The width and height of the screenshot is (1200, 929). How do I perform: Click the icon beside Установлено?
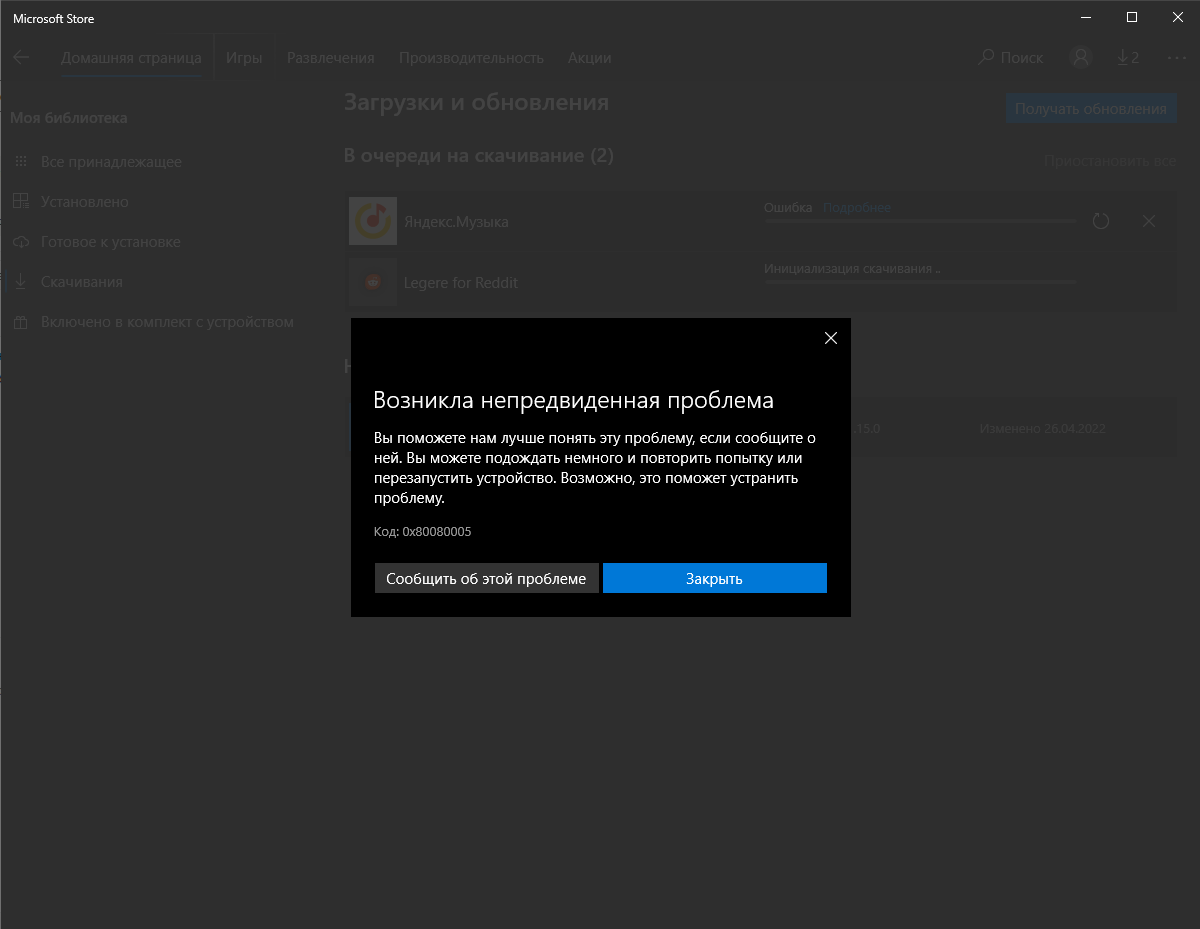click(21, 202)
